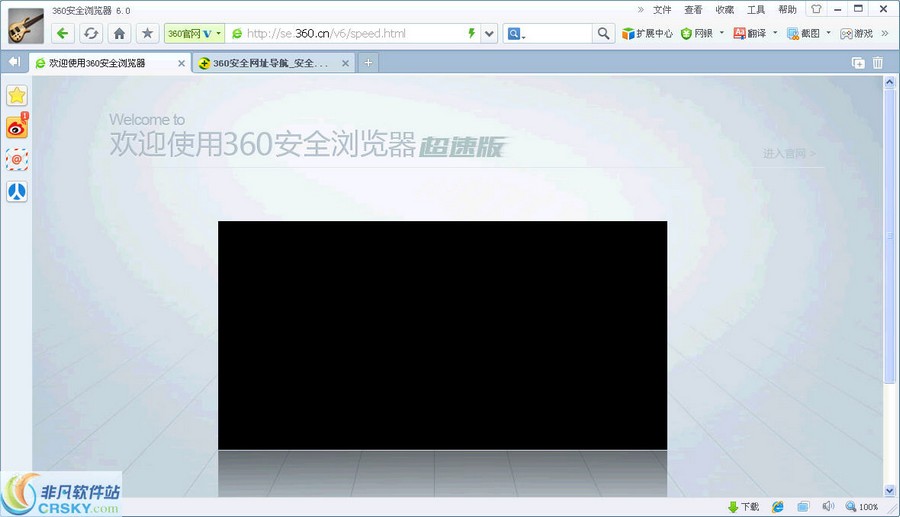Open the 收藏 menu
900x517 pixels.
pos(724,10)
